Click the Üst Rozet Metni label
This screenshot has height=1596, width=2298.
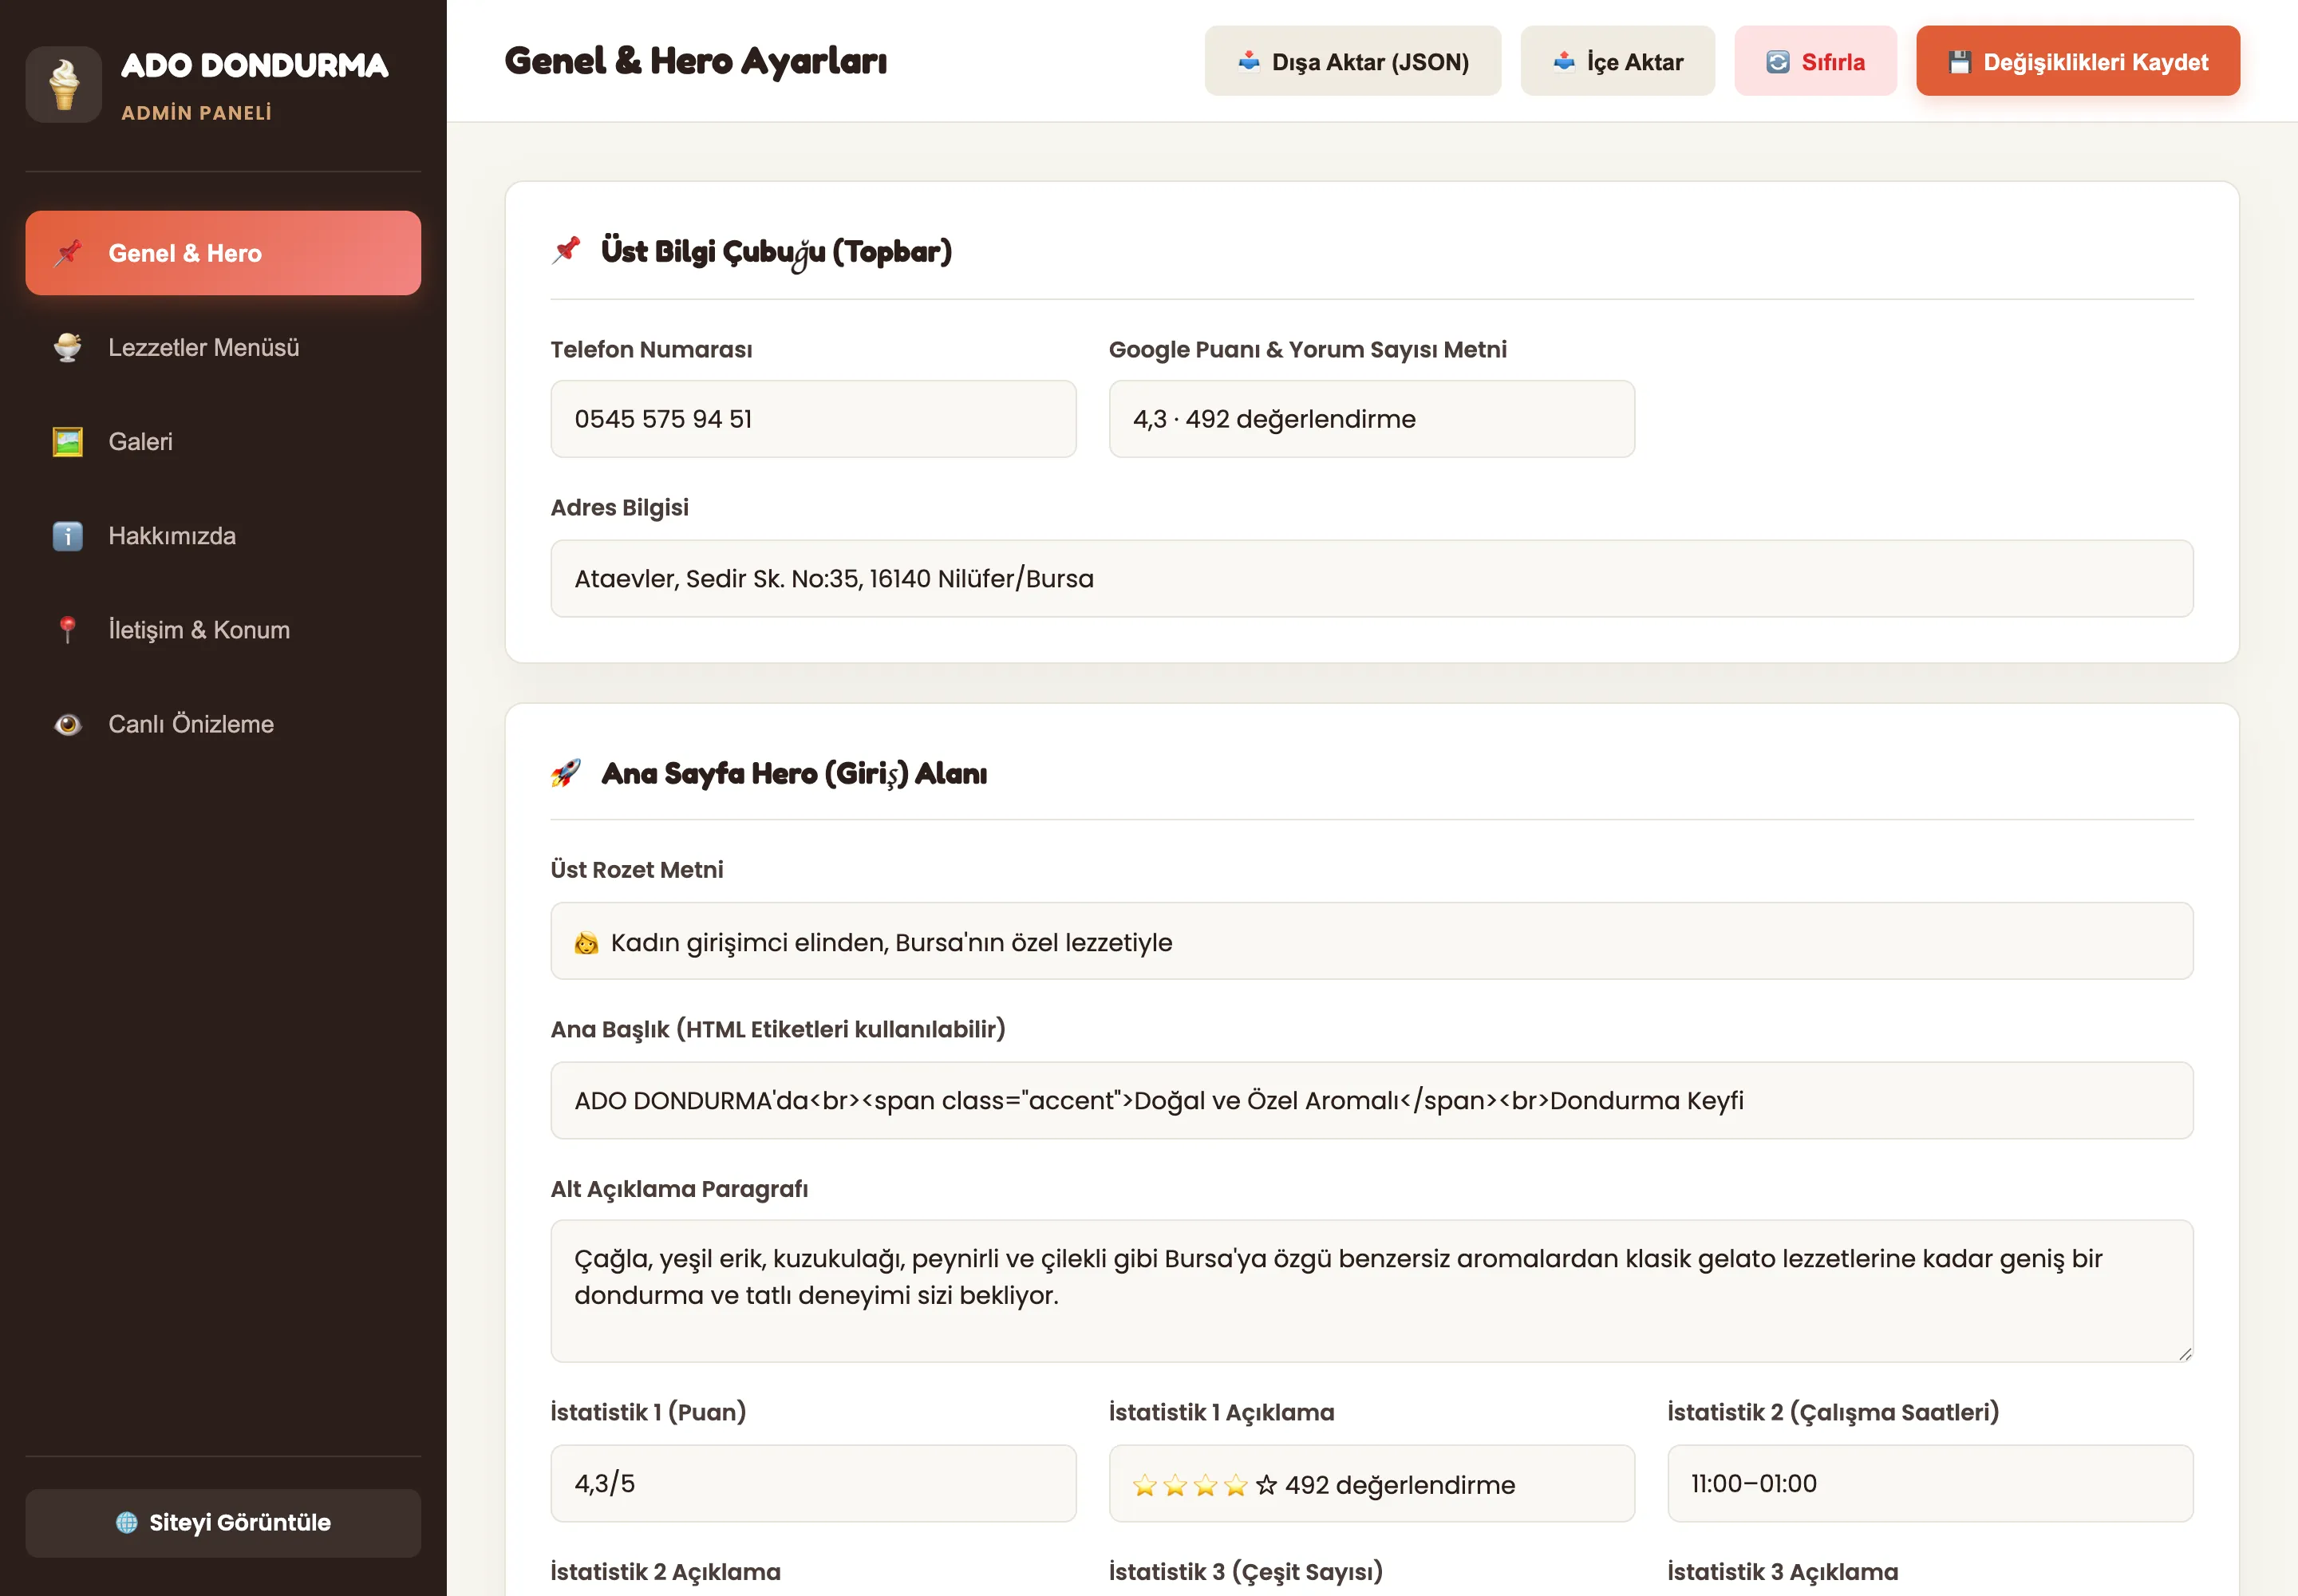tap(637, 870)
